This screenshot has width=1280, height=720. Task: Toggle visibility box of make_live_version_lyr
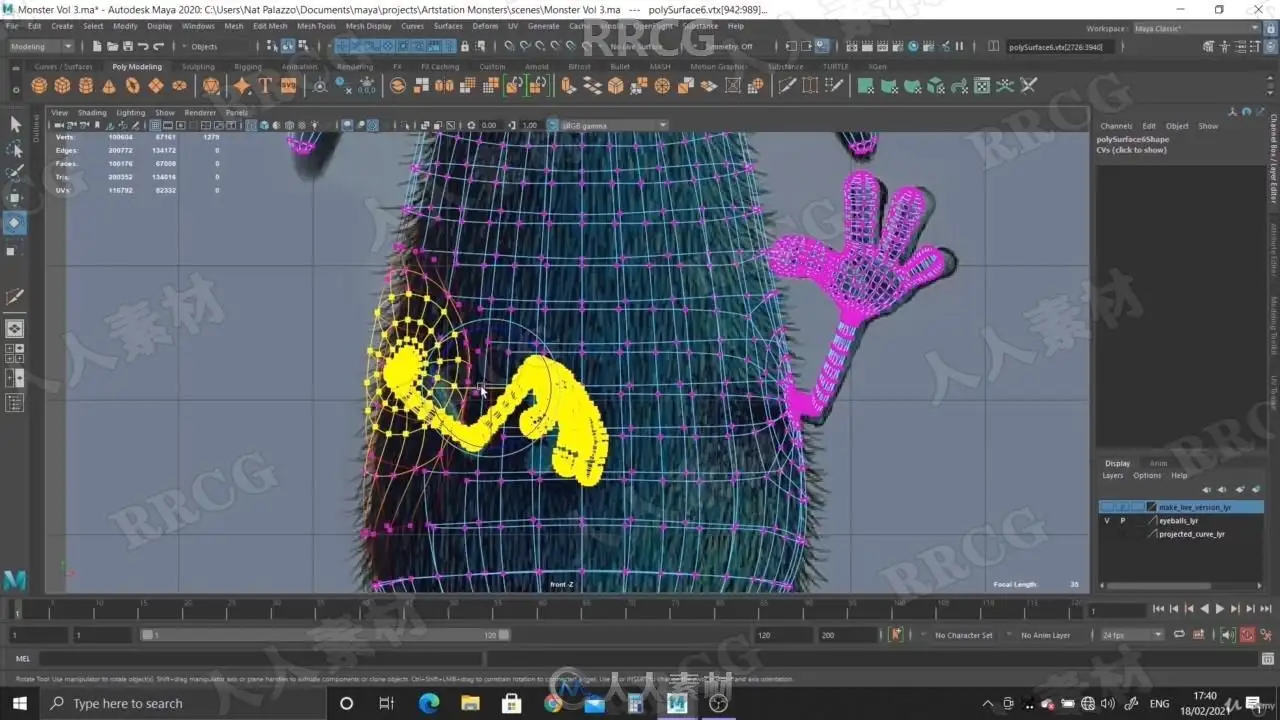(x=1107, y=507)
